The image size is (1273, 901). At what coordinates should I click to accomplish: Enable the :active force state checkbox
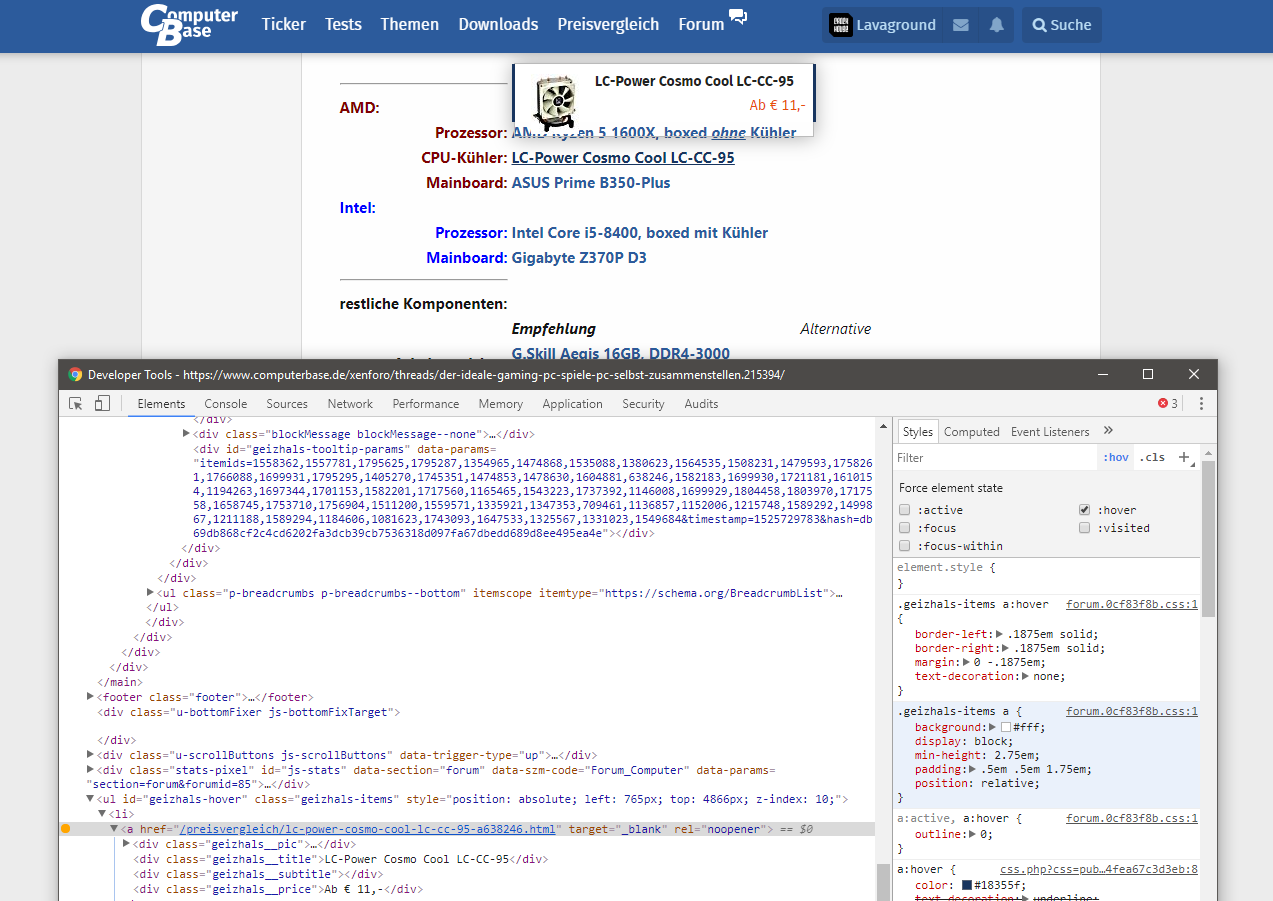pyautogui.click(x=904, y=510)
